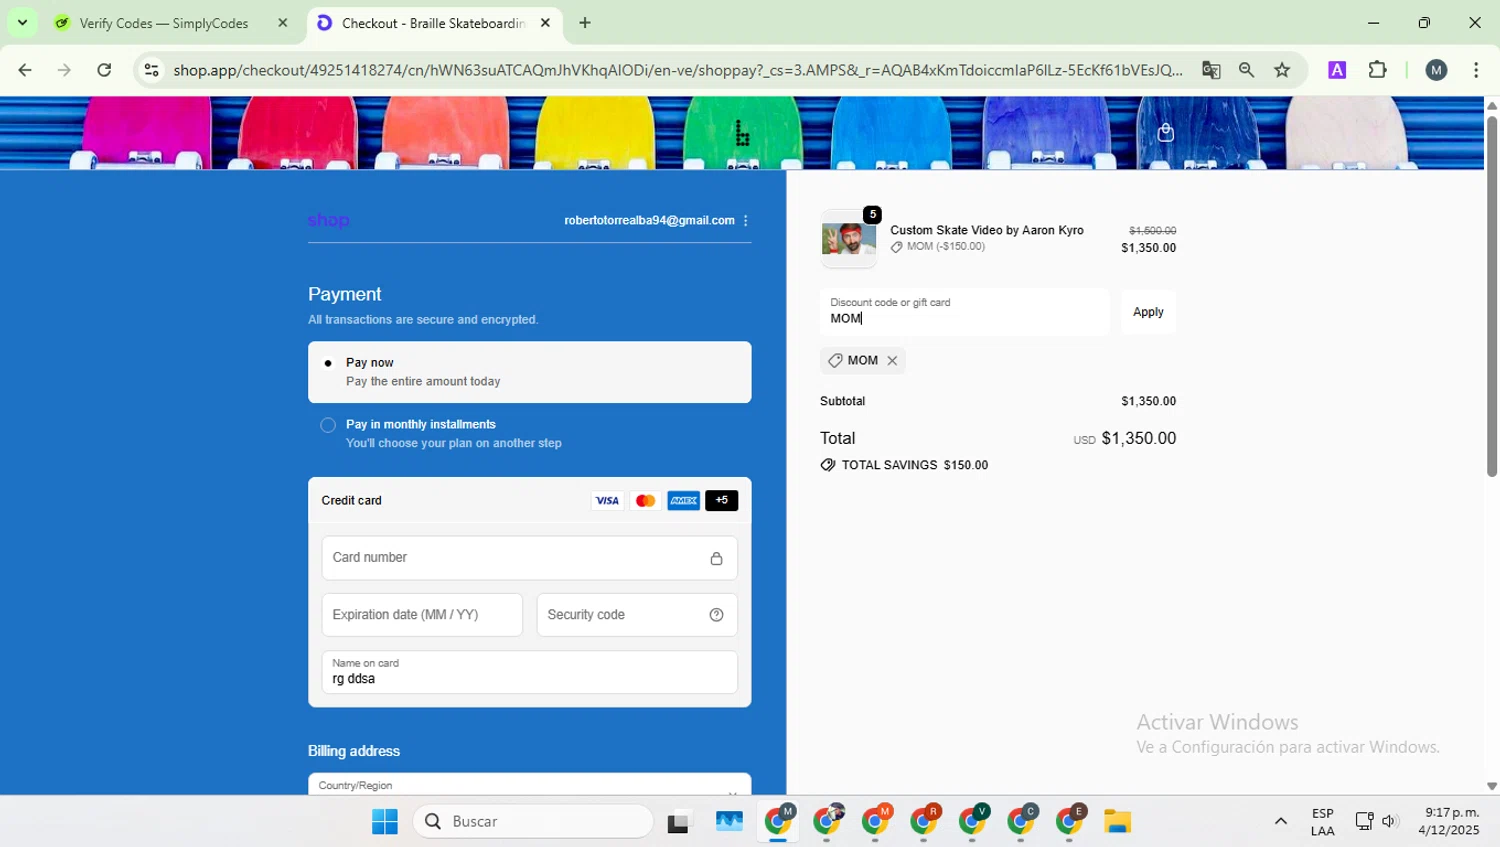The image size is (1500, 847).
Task: Click the TOTAL SAVINGS $150.00 text
Action: [x=914, y=465]
